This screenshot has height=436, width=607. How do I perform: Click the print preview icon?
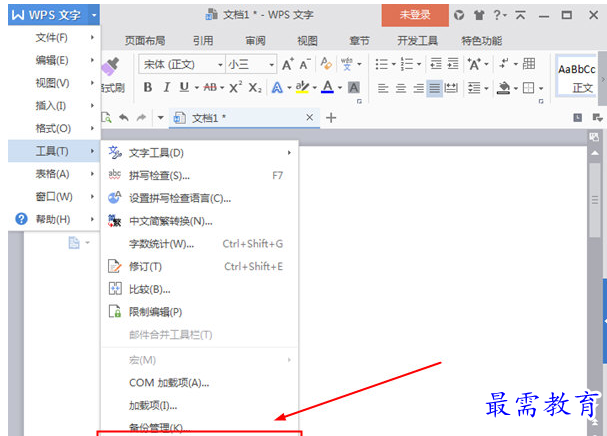[106, 117]
